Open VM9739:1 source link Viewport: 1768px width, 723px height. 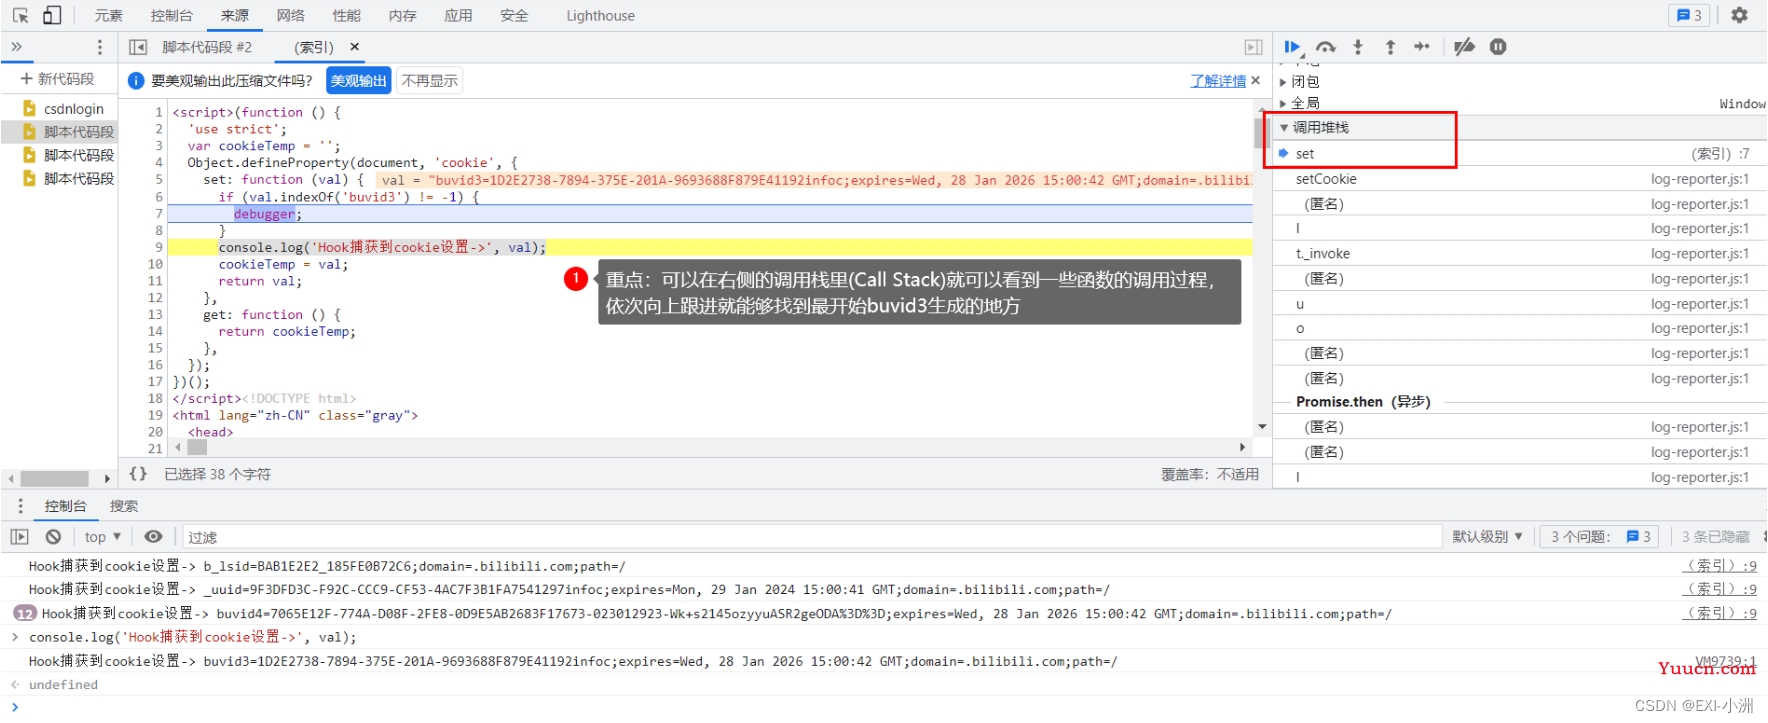tap(1725, 661)
